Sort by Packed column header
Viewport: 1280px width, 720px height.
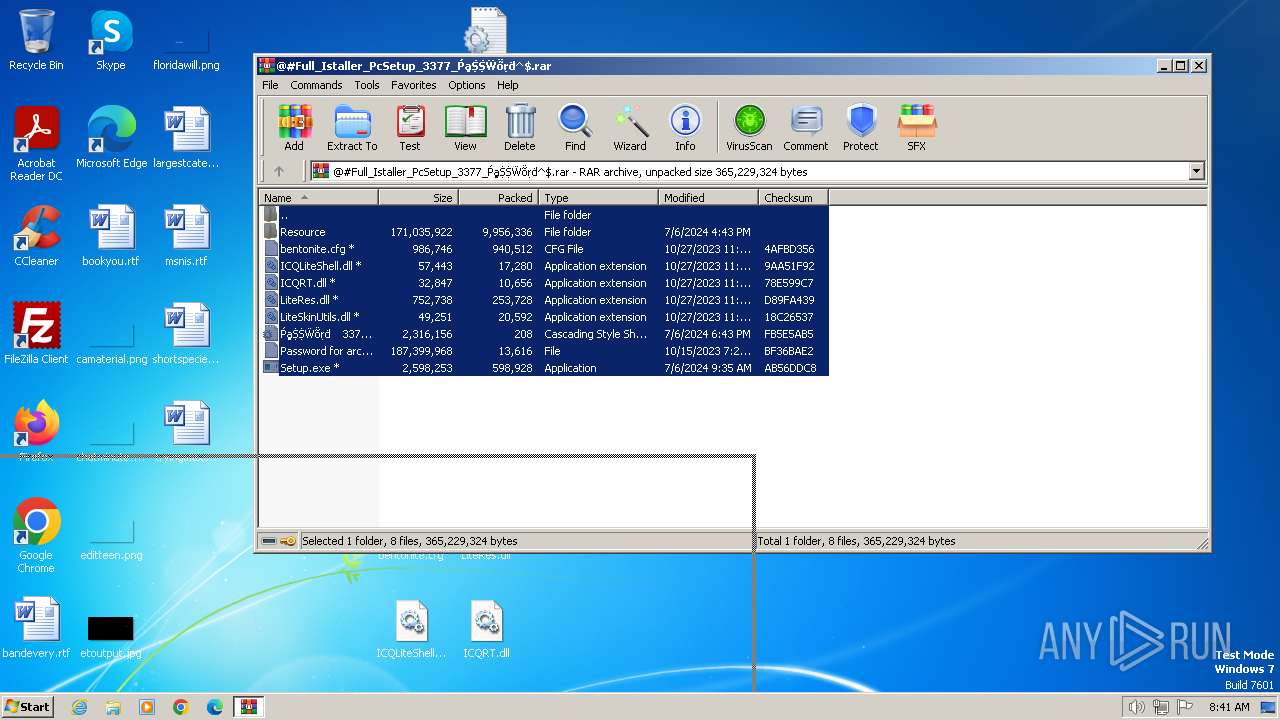coord(498,198)
